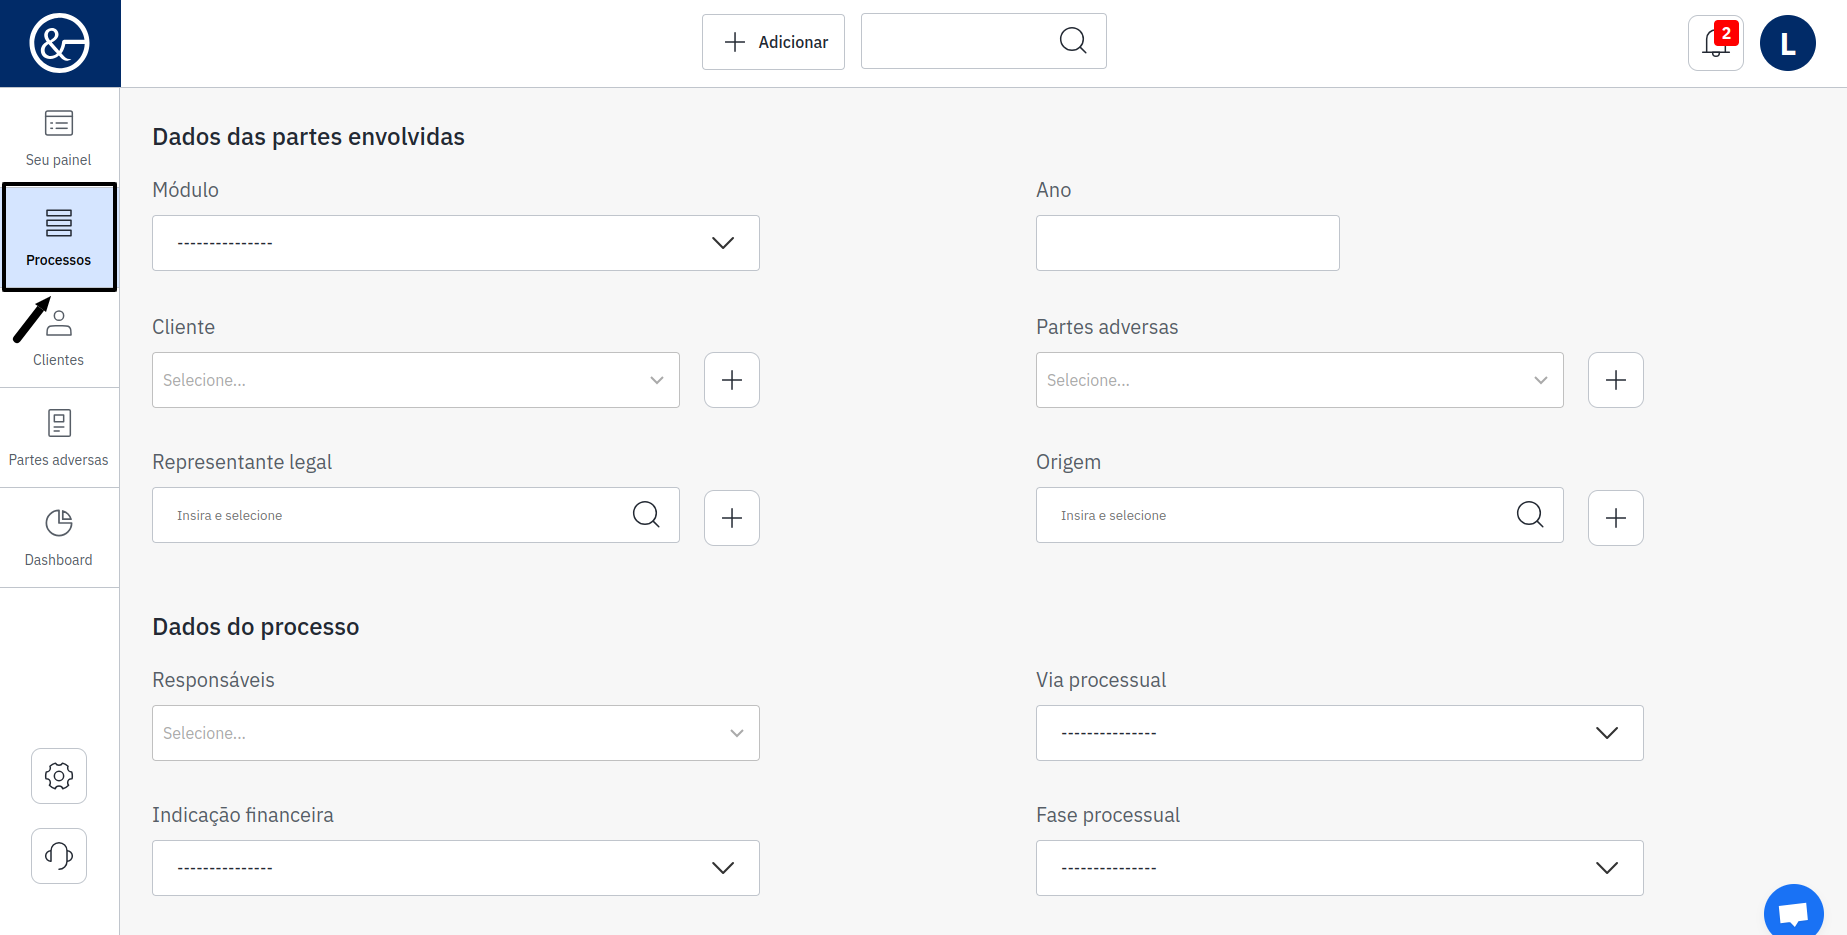Focus the Ano input field

coord(1187,243)
